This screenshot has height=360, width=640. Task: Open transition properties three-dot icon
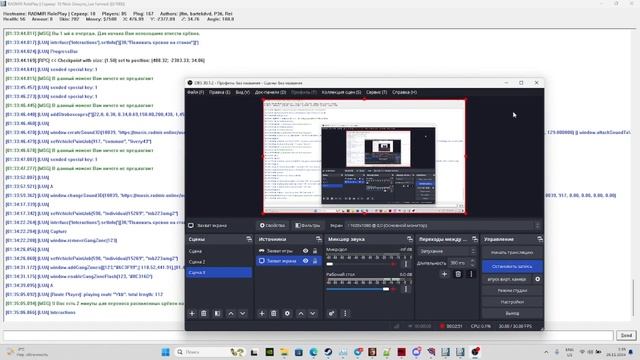point(471,274)
